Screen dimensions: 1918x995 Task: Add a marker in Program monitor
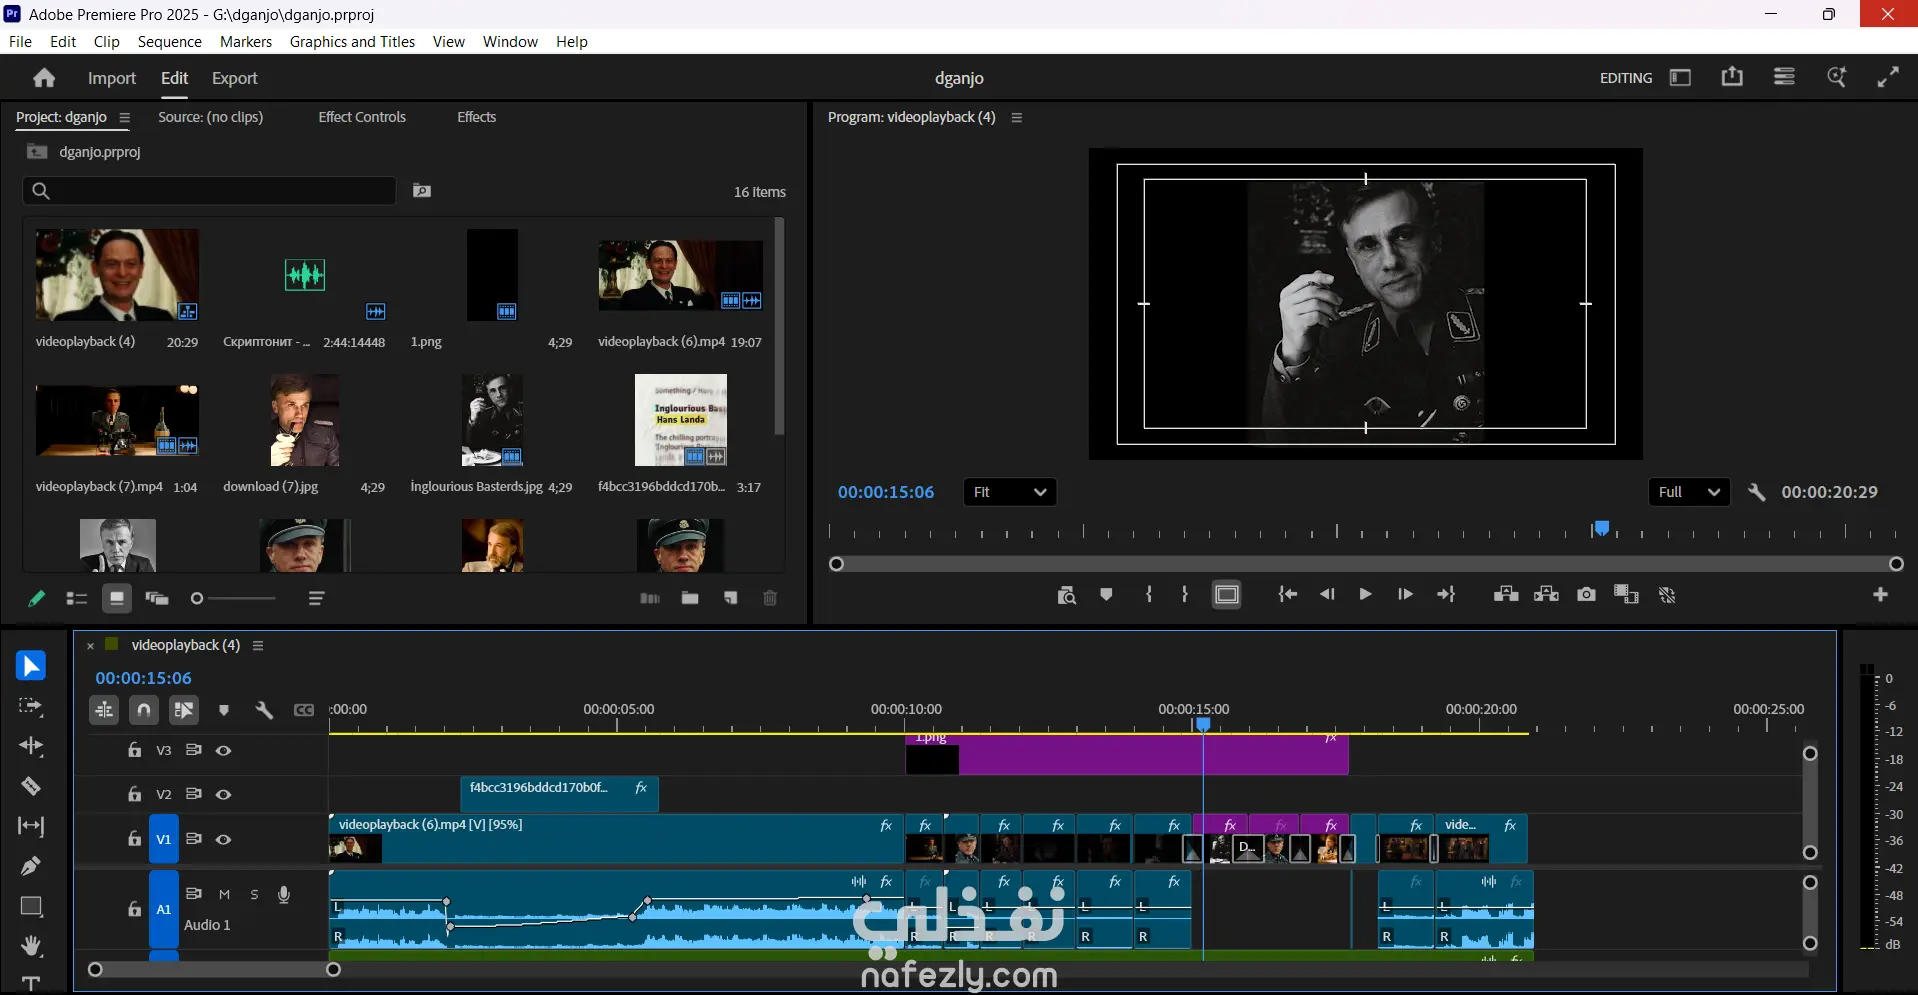(x=1106, y=595)
